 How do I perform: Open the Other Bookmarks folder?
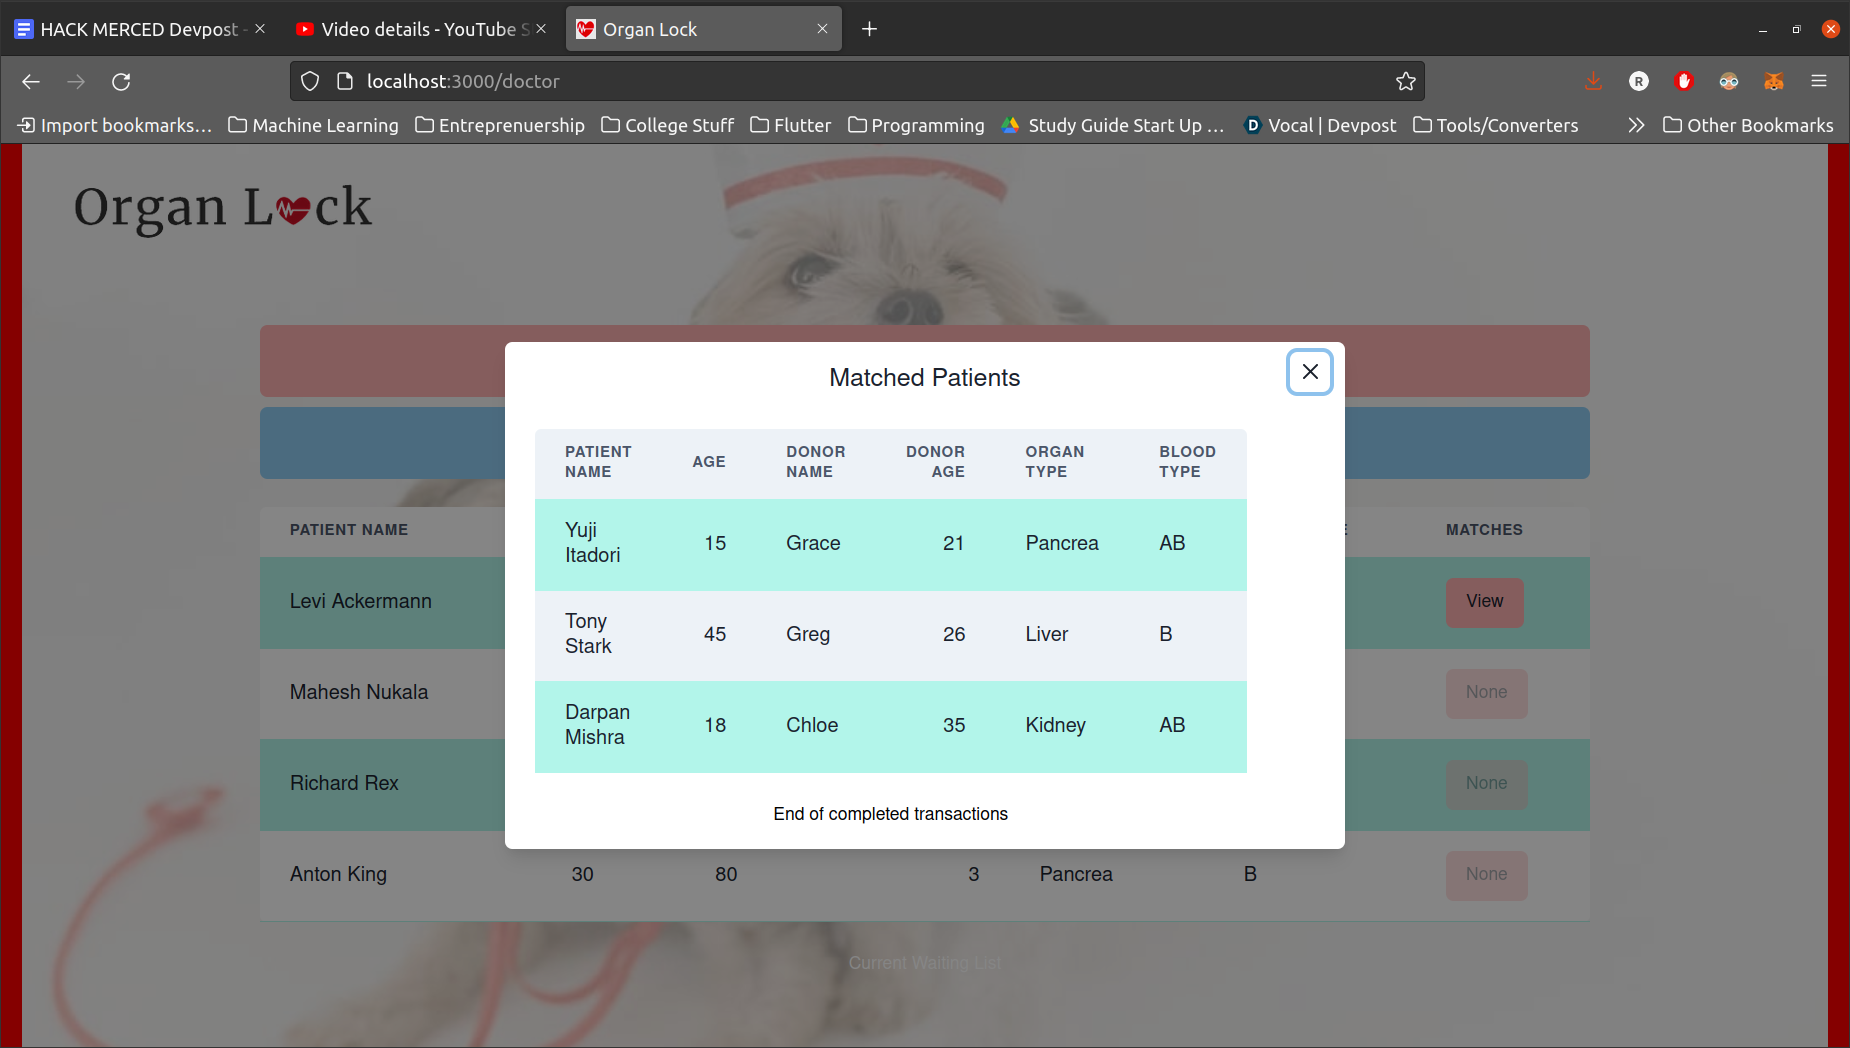click(x=1748, y=125)
